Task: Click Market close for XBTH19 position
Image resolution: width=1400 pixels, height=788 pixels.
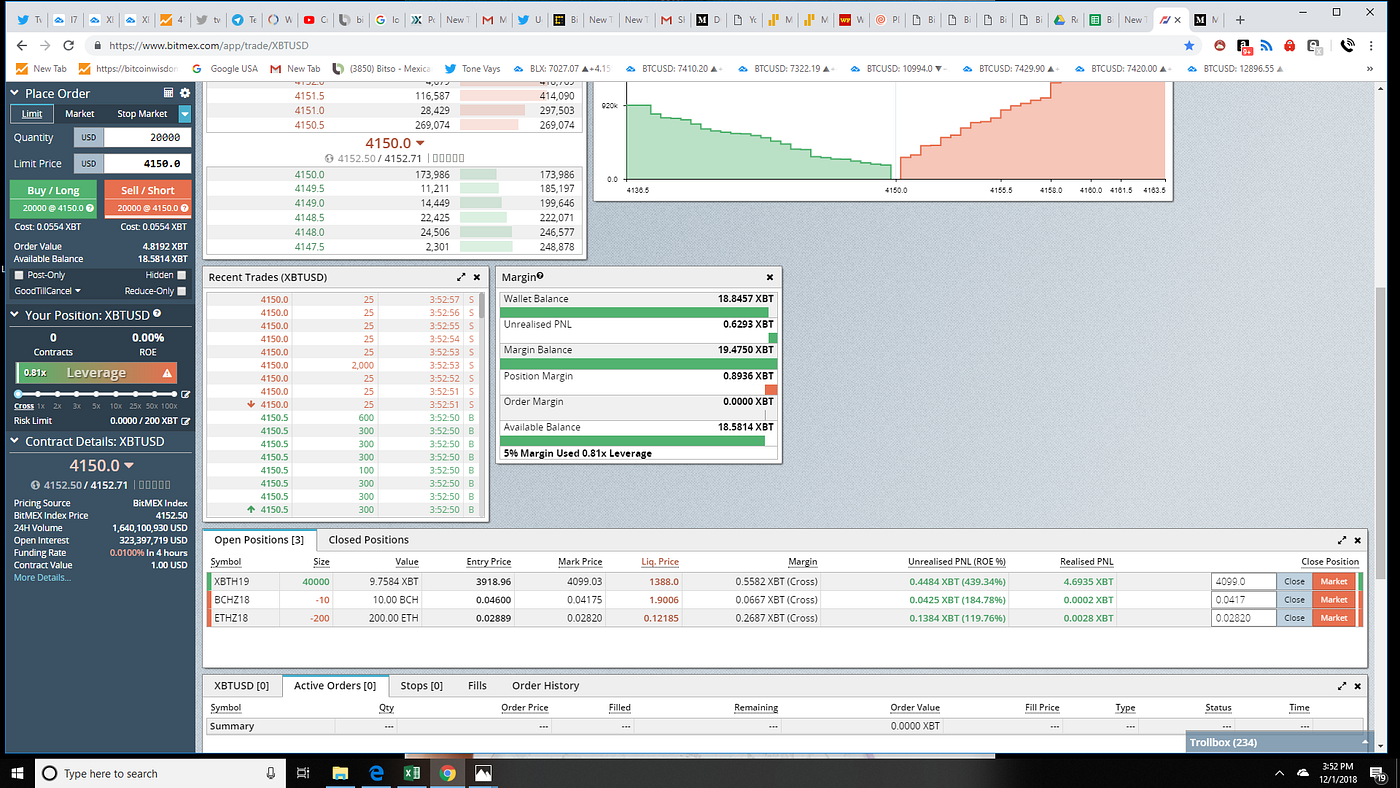Action: pos(1334,581)
